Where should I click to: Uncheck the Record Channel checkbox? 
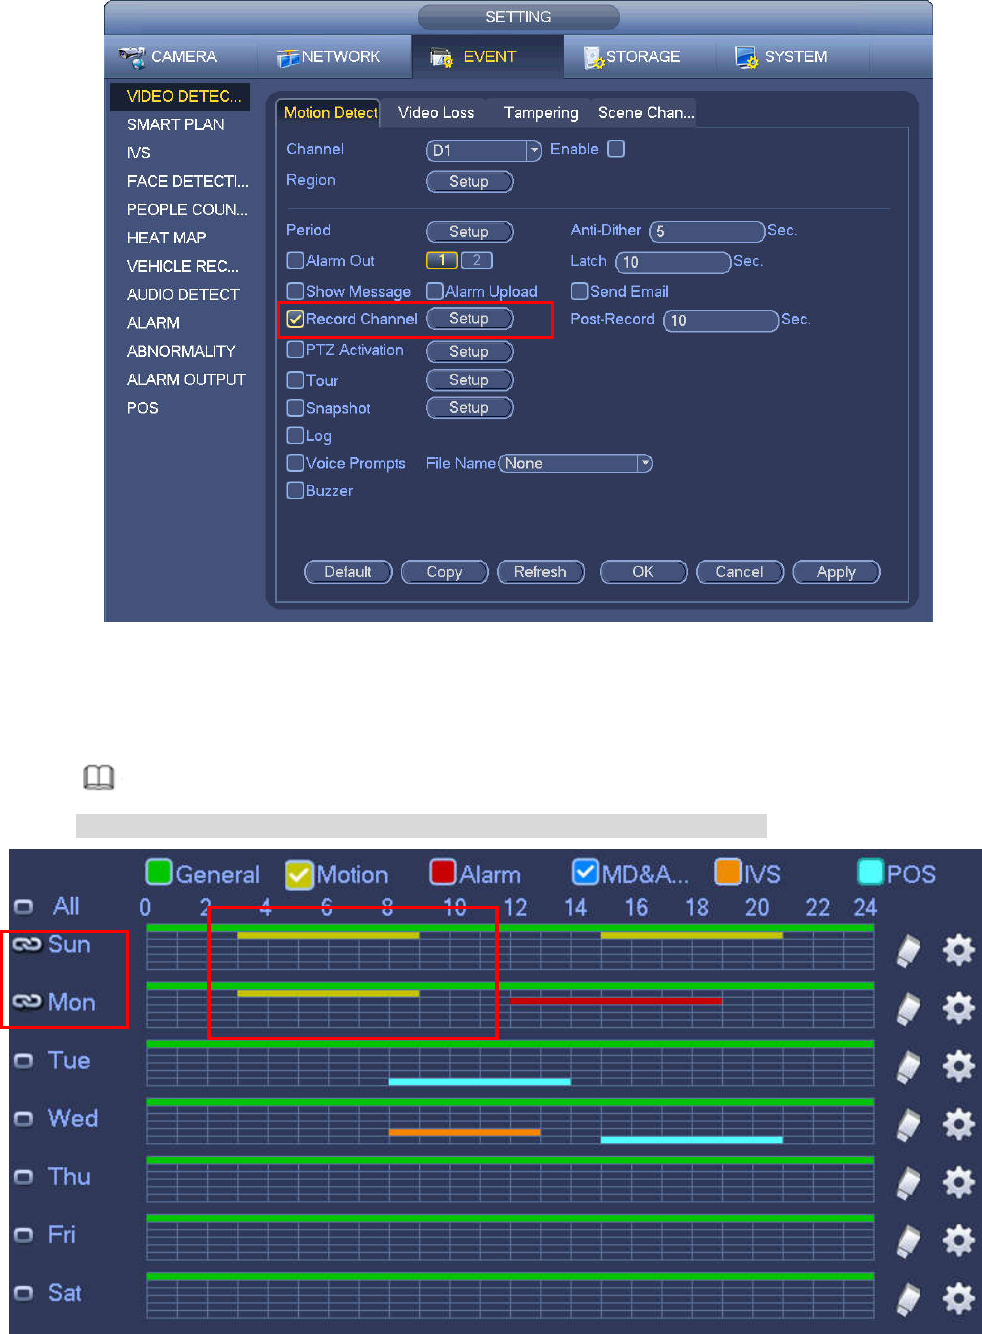[x=295, y=319]
